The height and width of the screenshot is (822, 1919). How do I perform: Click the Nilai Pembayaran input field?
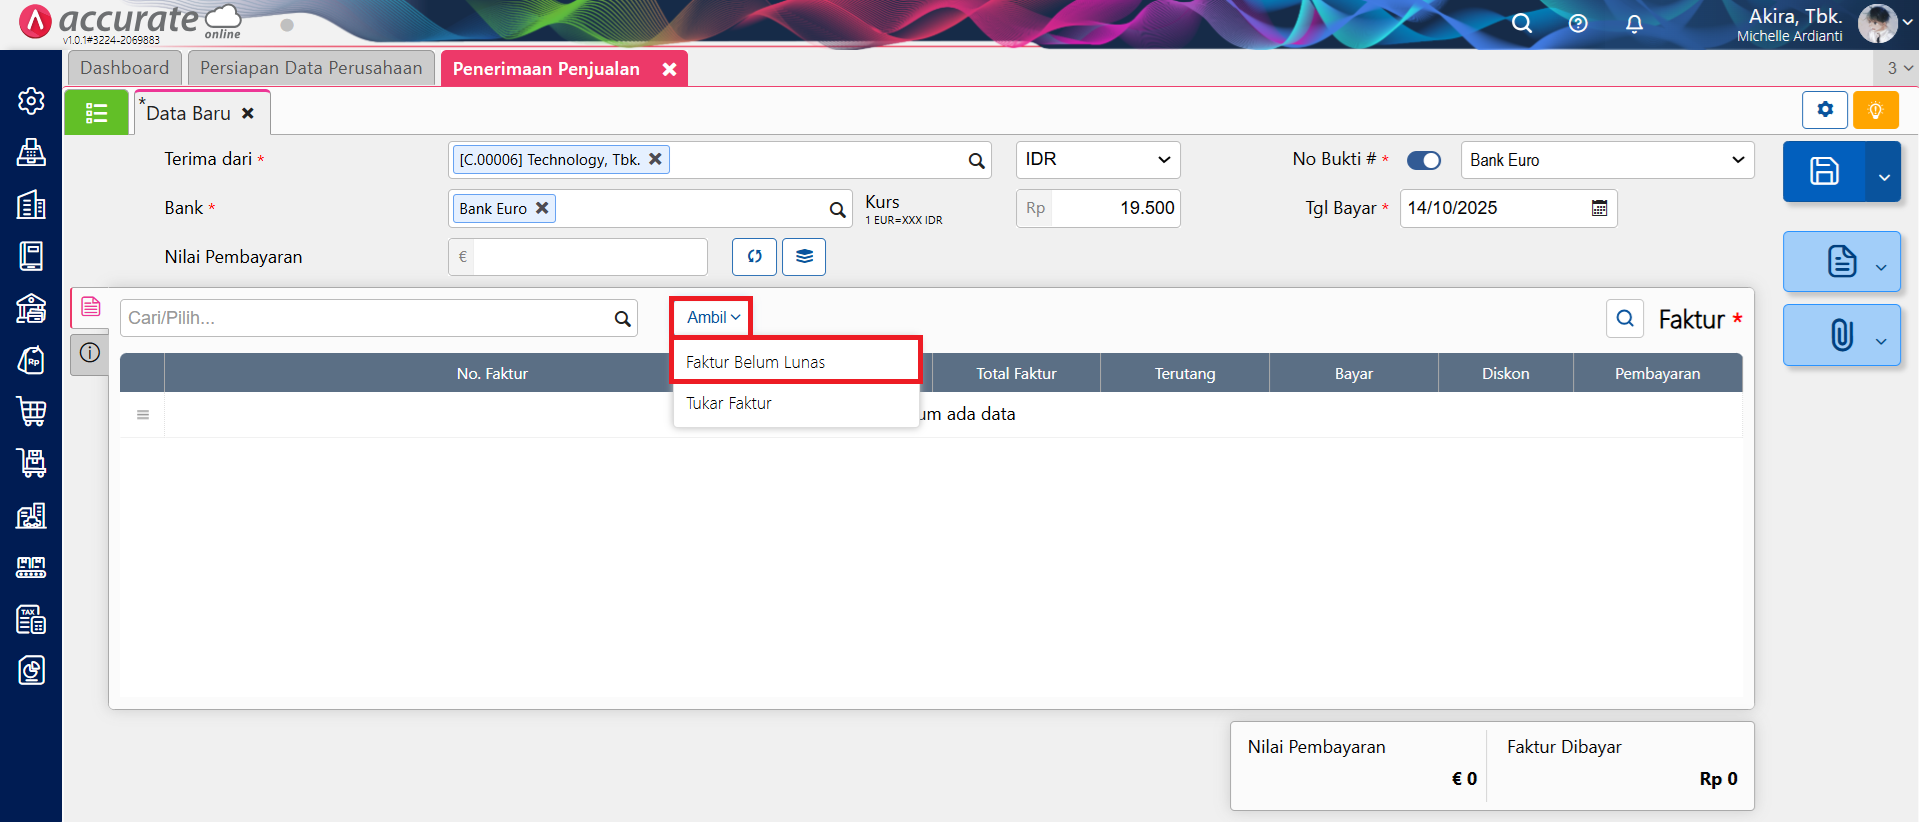[x=589, y=257]
